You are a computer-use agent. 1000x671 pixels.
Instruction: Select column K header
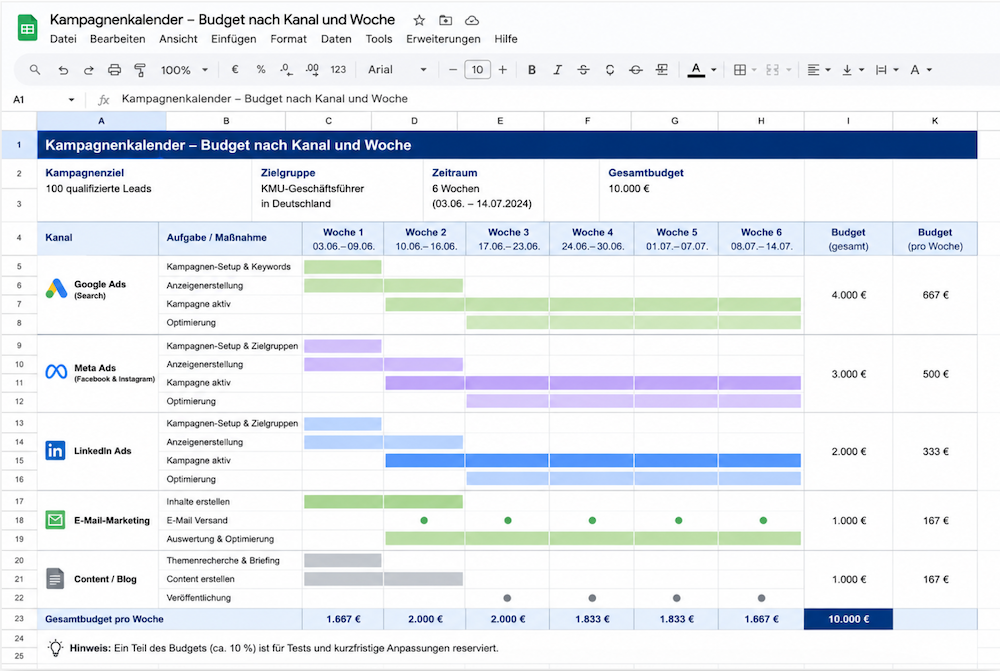click(x=934, y=121)
